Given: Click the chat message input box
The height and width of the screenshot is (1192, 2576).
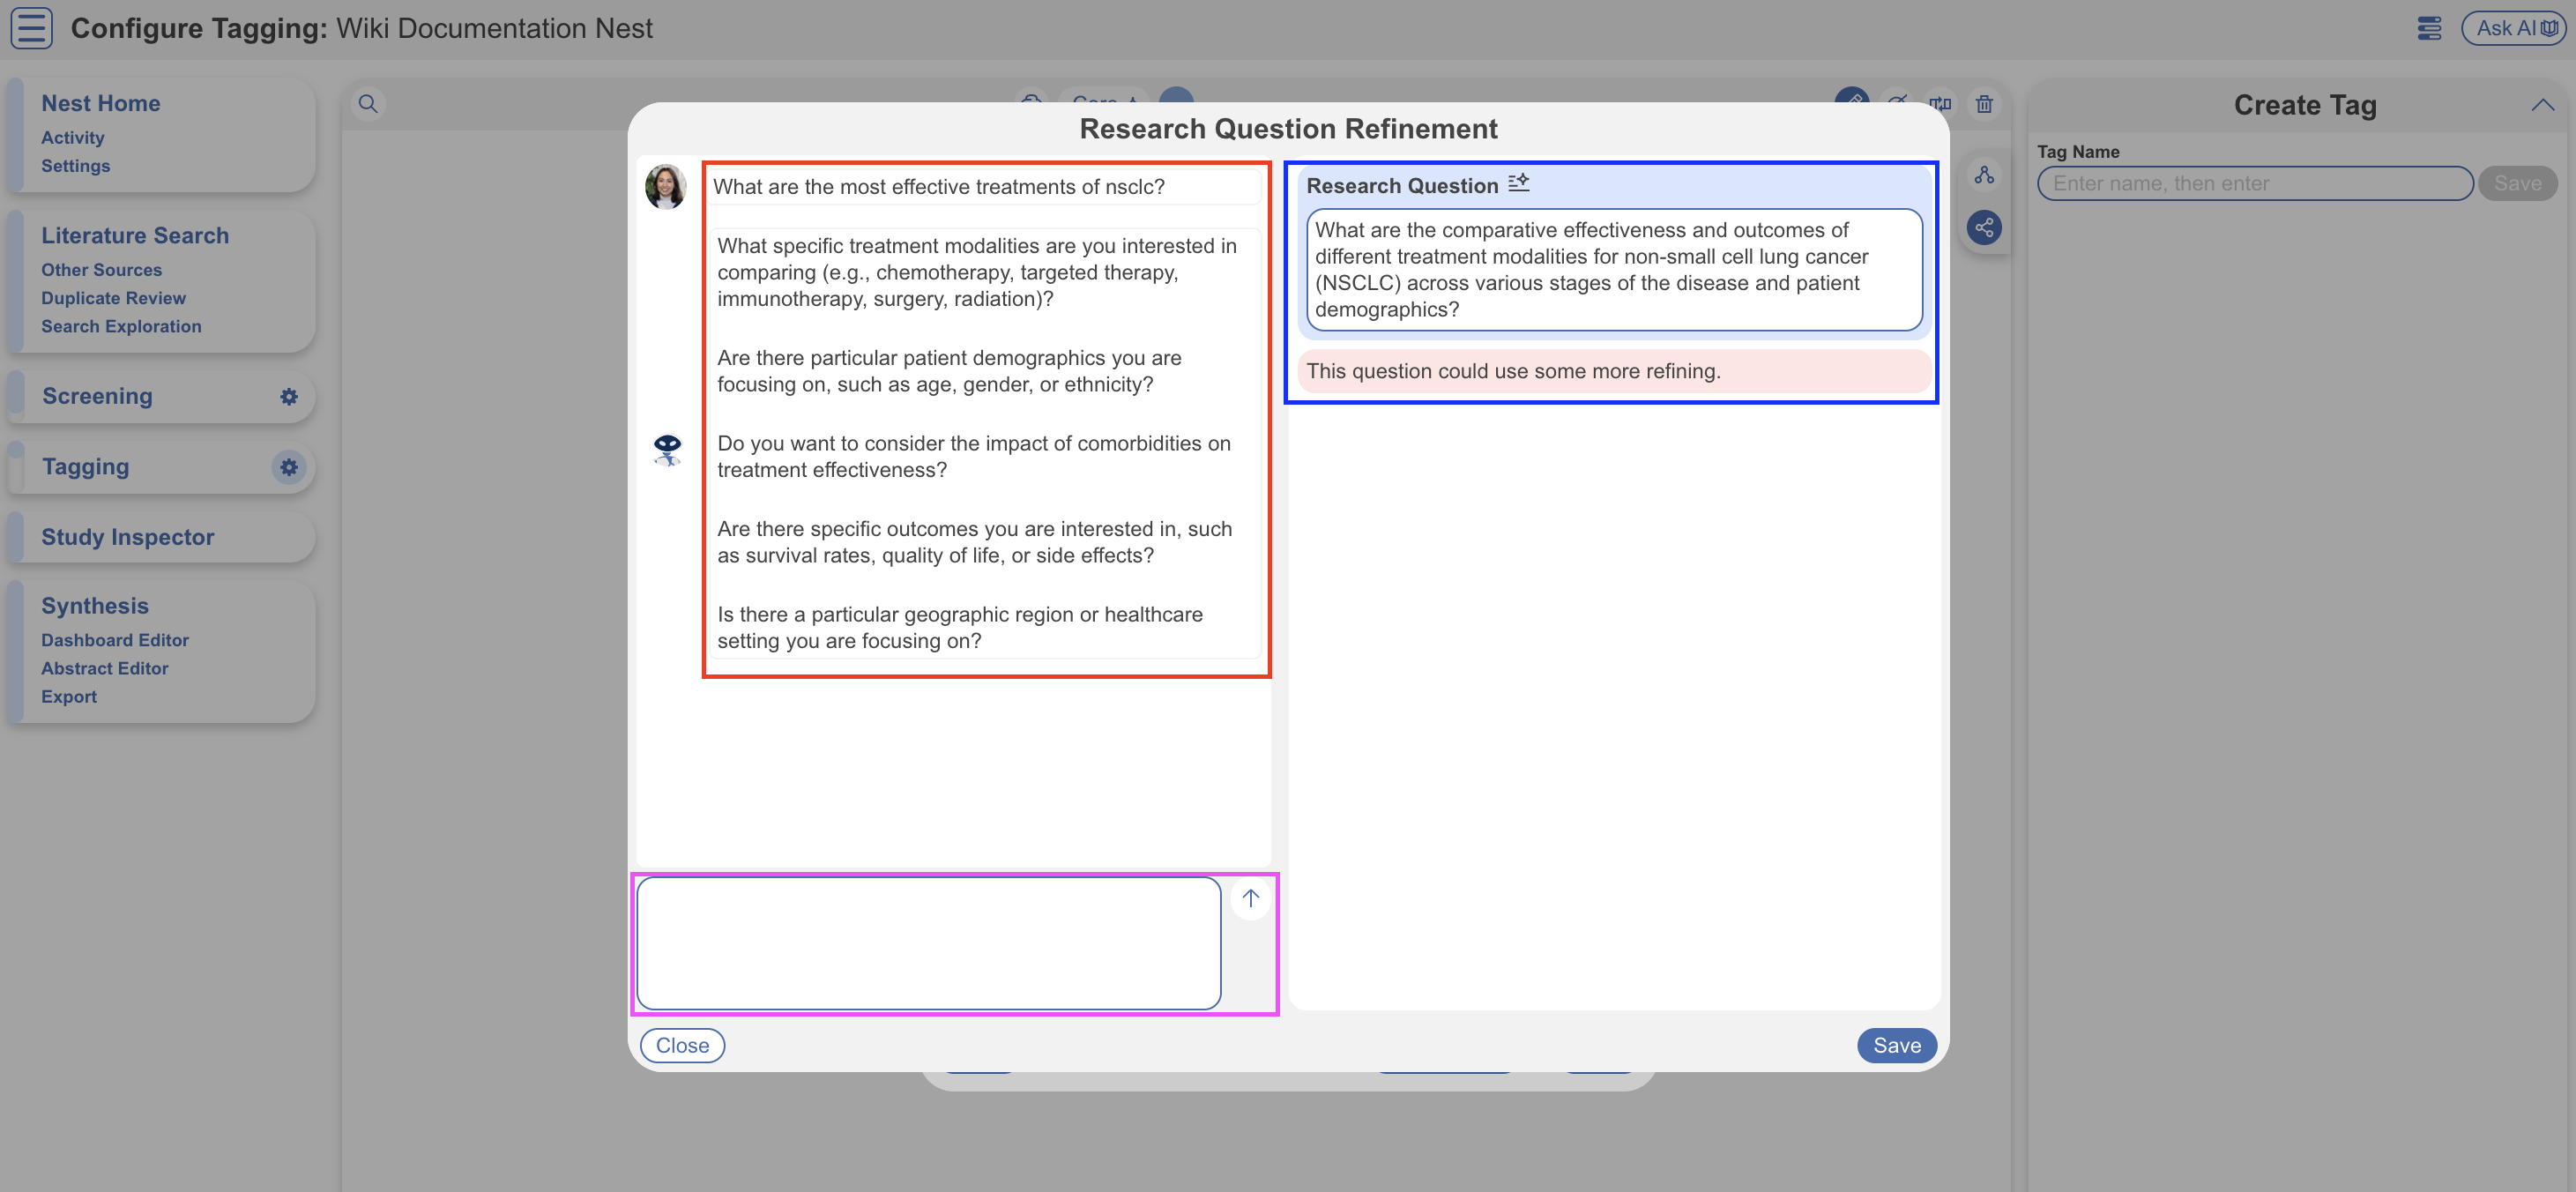Looking at the screenshot, I should (928, 943).
